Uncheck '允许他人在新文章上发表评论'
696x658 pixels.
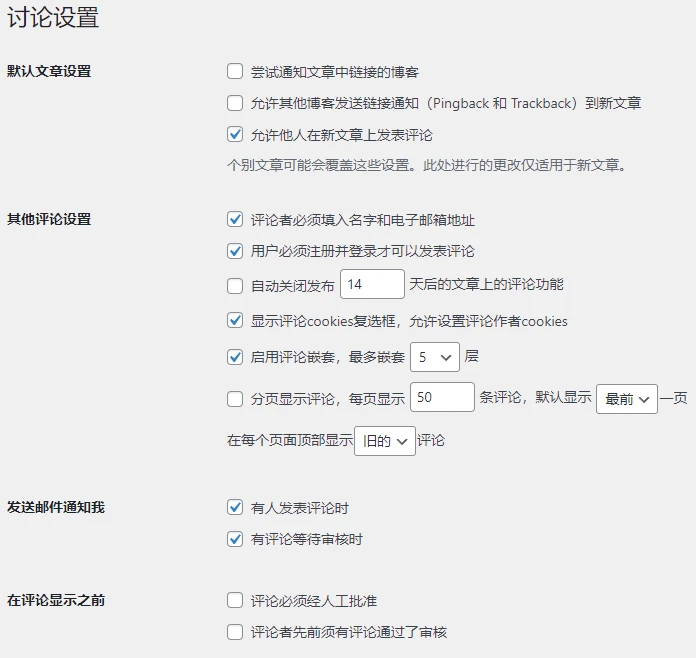(235, 134)
